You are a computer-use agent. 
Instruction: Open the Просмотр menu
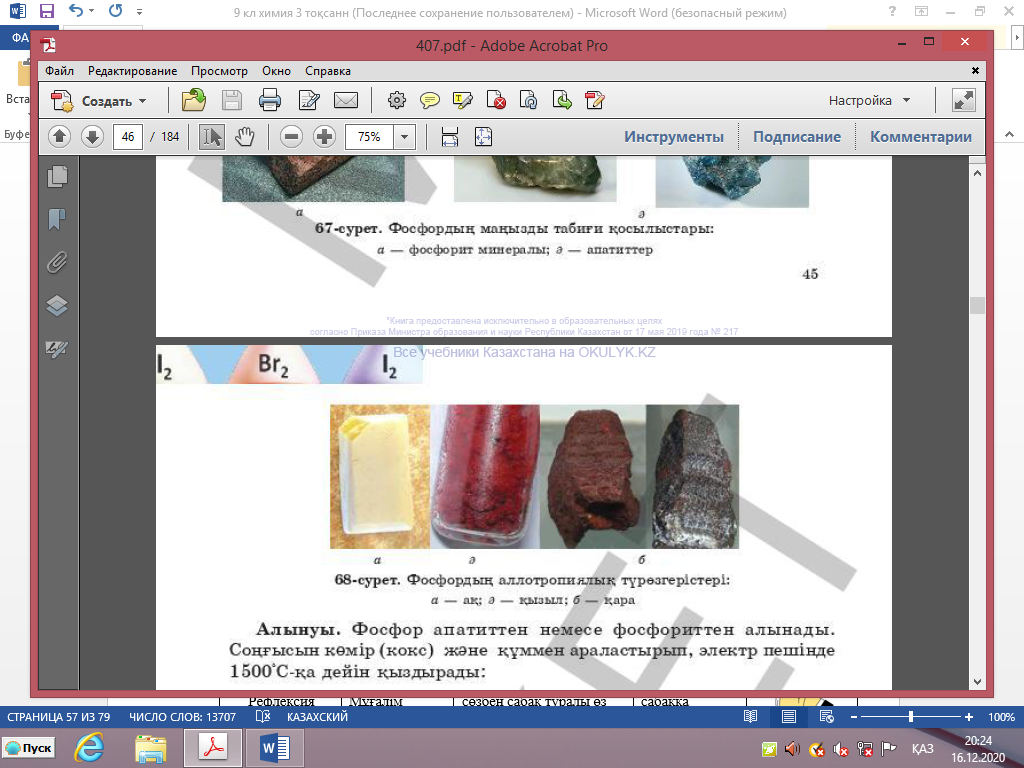tap(219, 71)
